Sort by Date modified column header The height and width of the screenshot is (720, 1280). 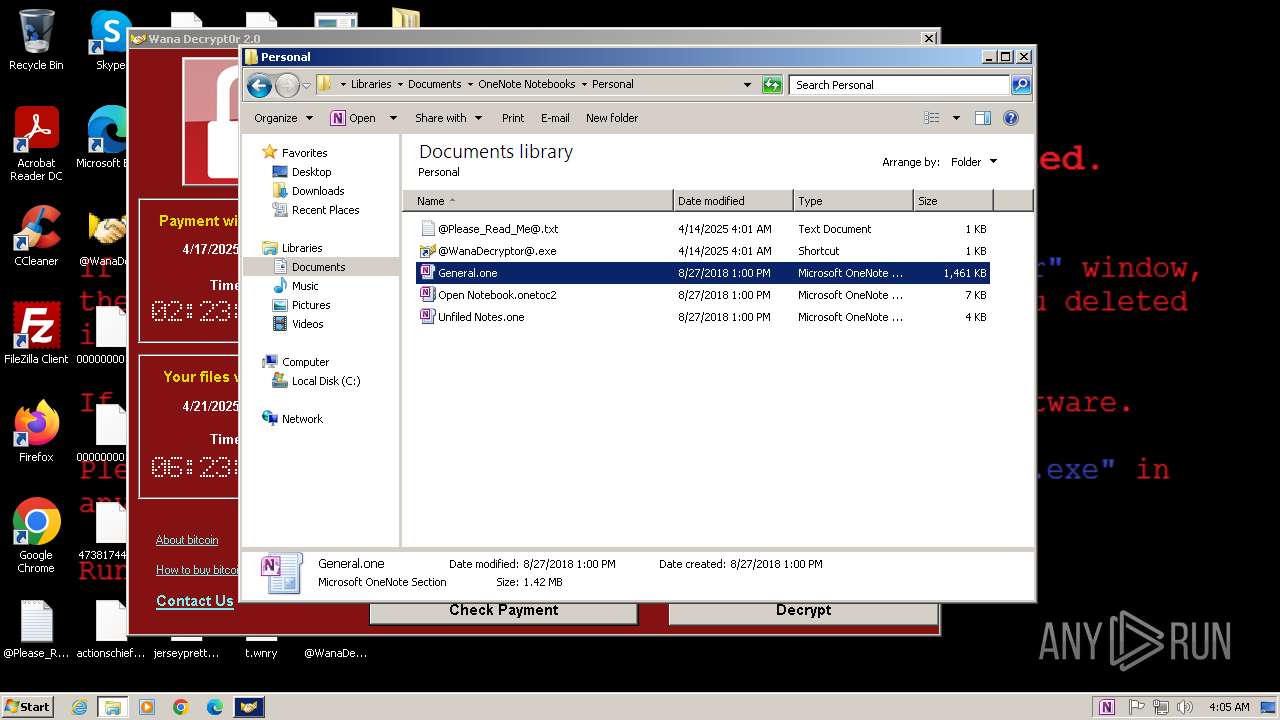(x=733, y=201)
